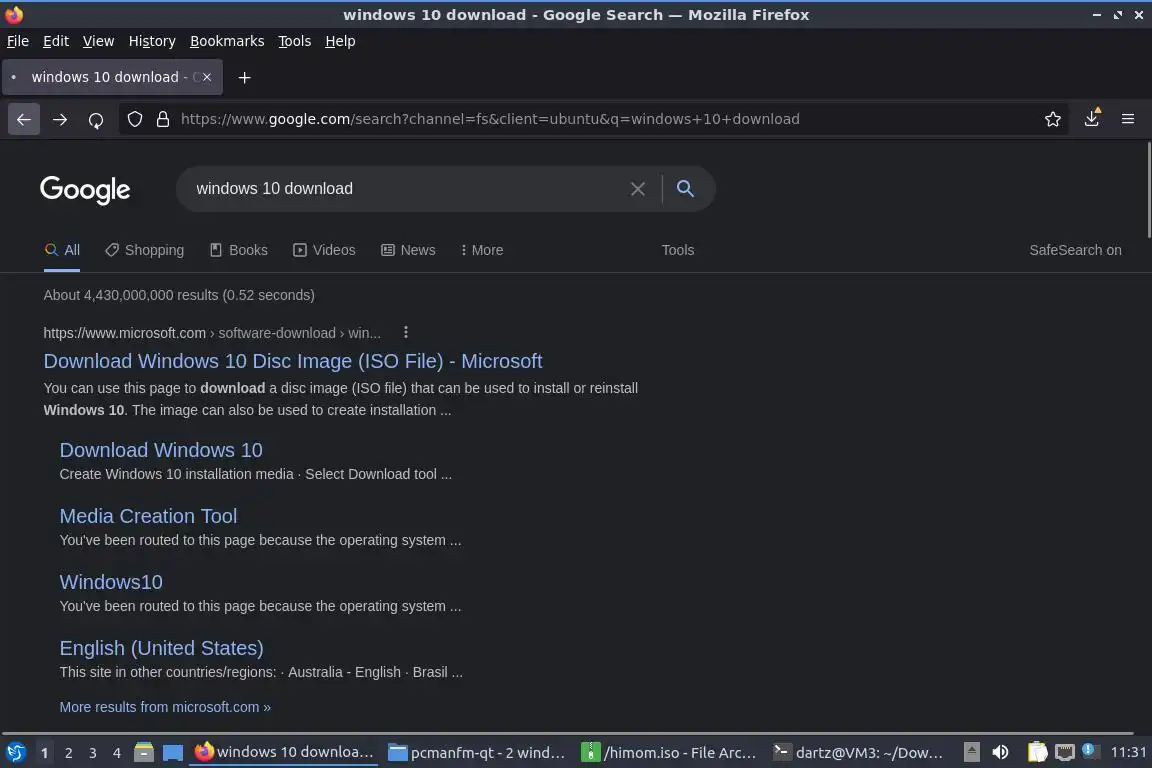Reload the current page

pos(96,119)
